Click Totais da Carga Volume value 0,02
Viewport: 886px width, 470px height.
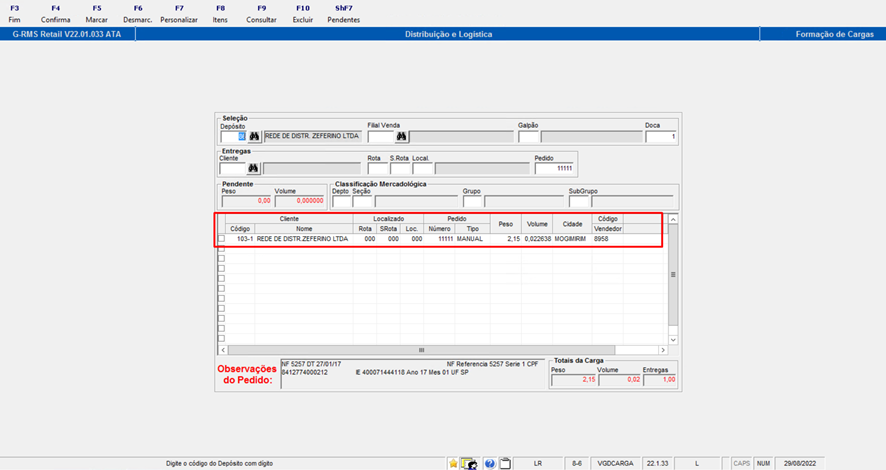tap(619, 380)
